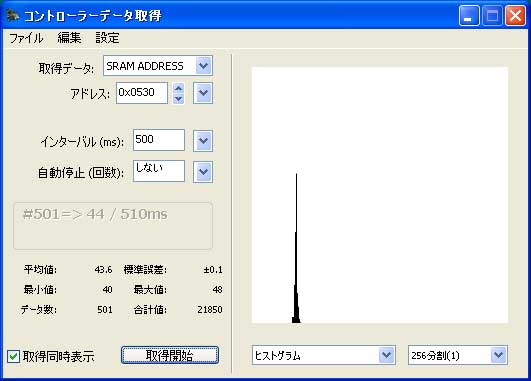Screen dimensions: 531x381
Task: Click the histogram peak in the chart
Action: point(296,248)
